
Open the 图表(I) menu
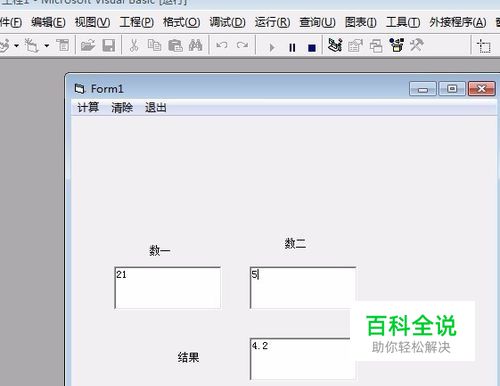click(x=361, y=22)
